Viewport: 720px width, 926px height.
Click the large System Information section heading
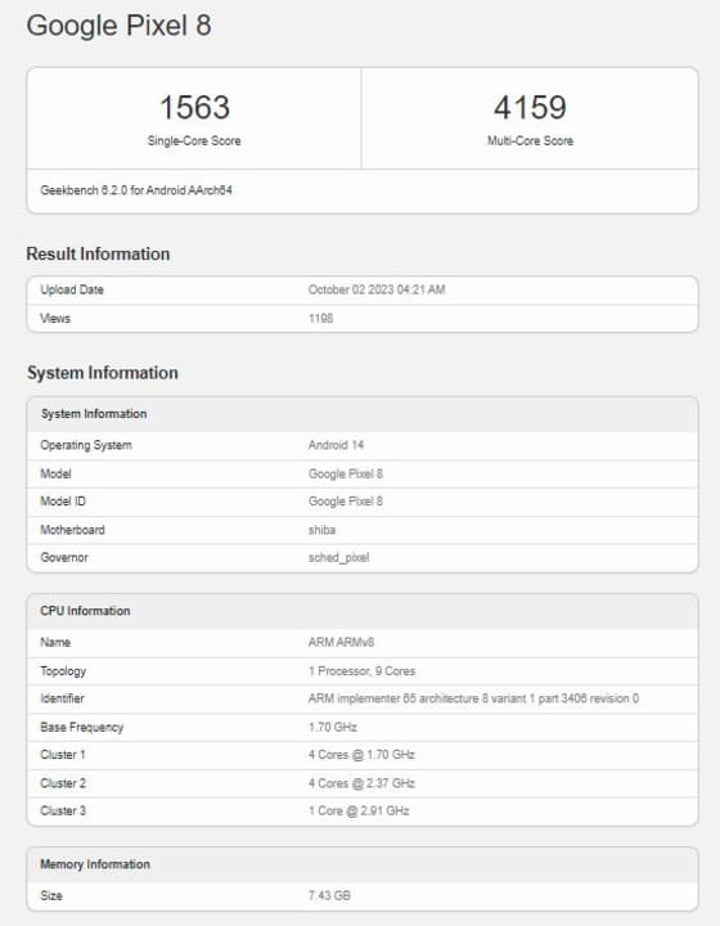pos(102,373)
